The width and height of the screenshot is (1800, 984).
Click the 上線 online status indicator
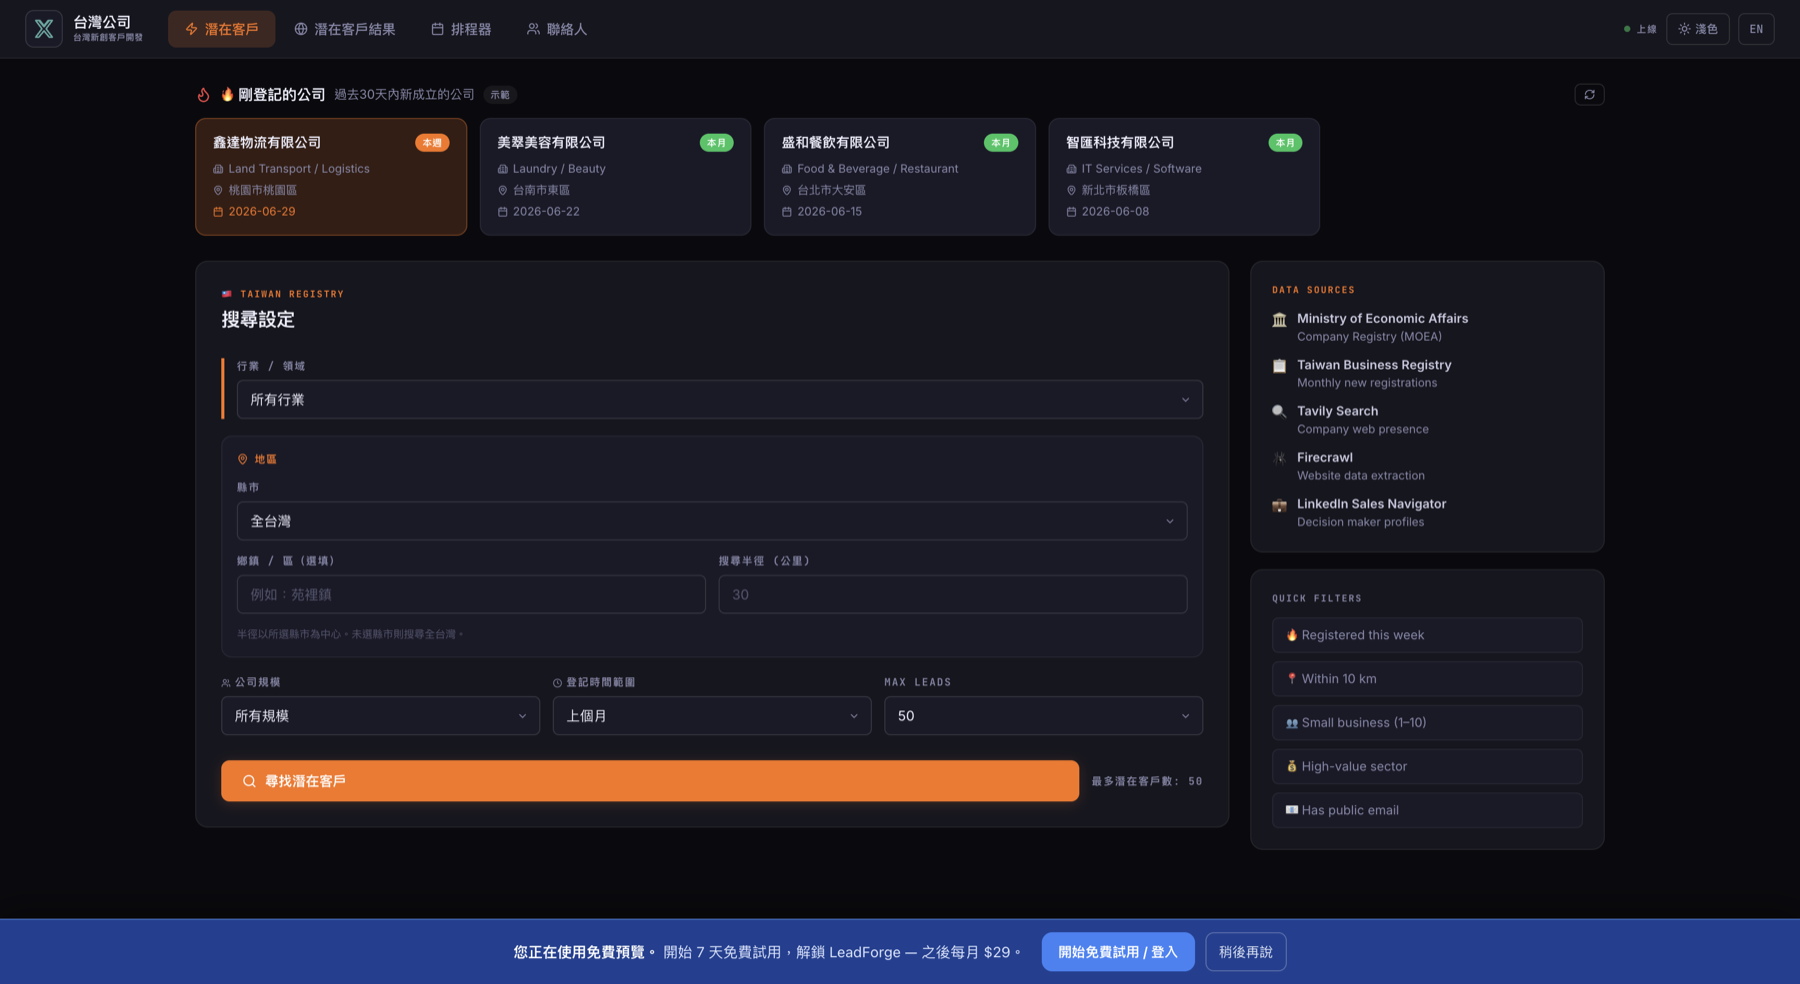pyautogui.click(x=1640, y=29)
